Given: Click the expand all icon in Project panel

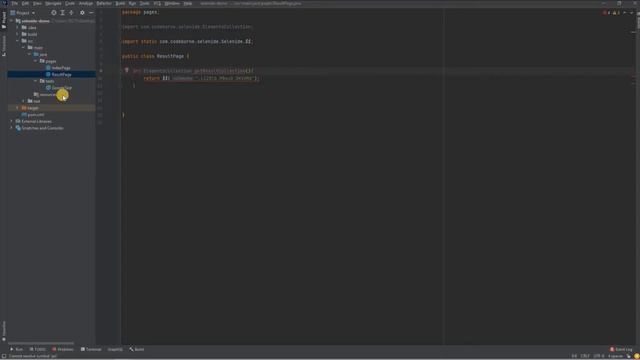Looking at the screenshot, I should (x=62, y=13).
